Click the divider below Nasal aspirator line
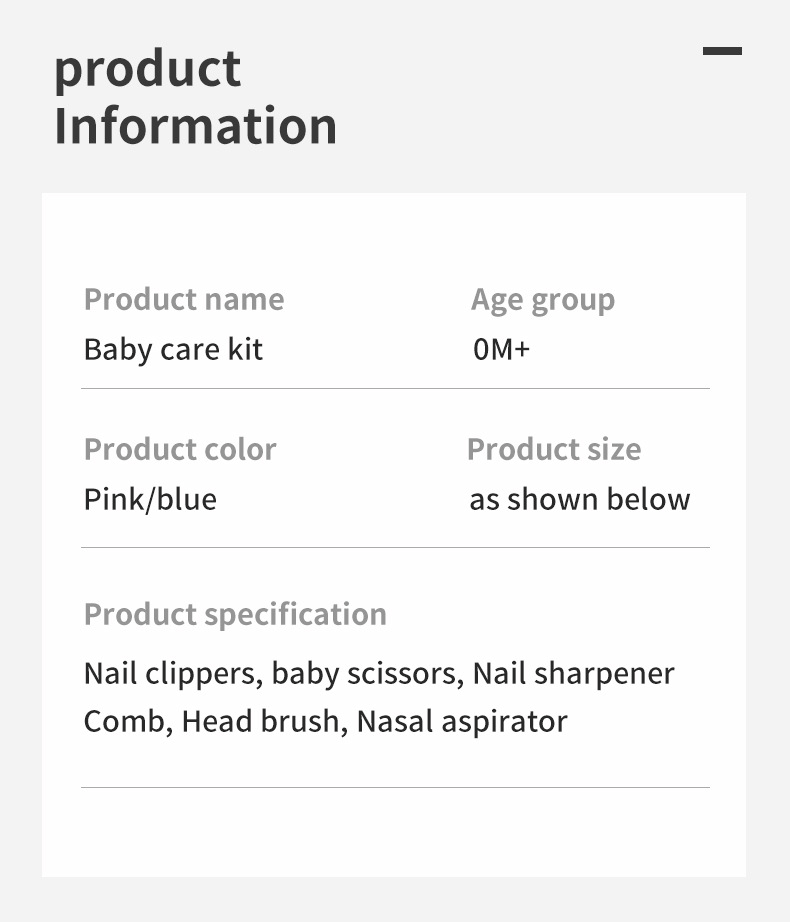The width and height of the screenshot is (790, 922). (395, 787)
